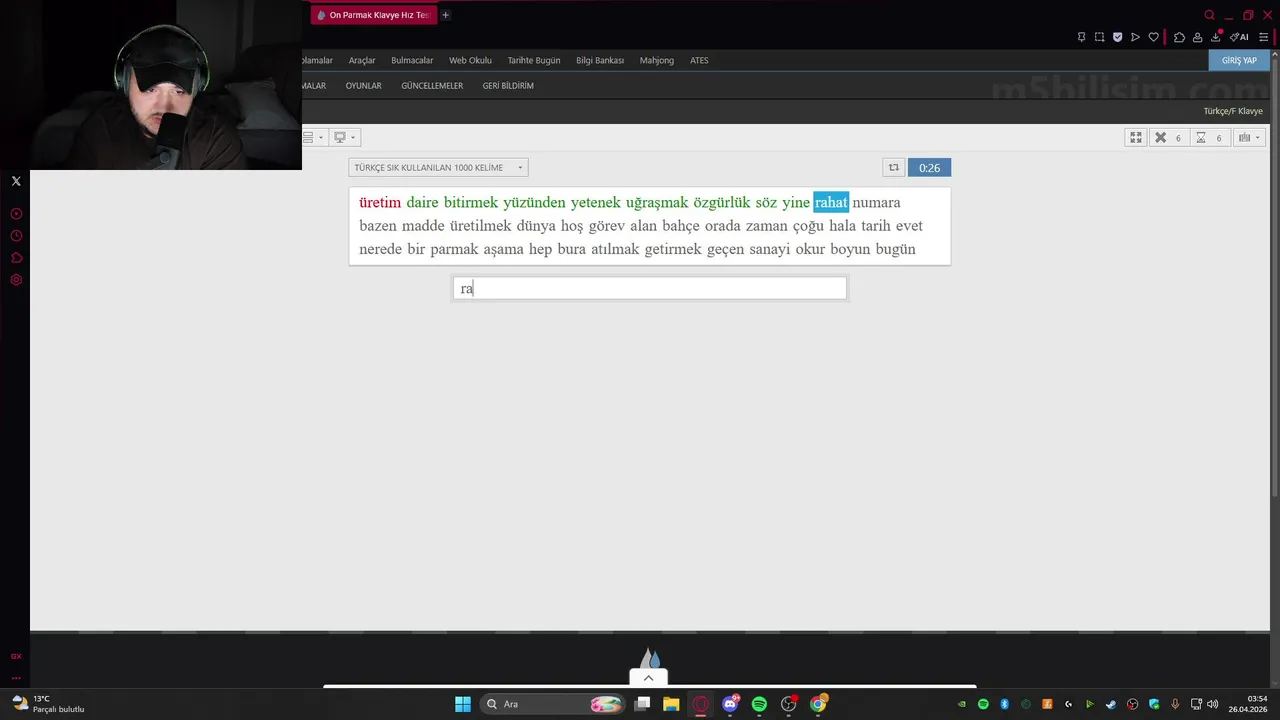Open the Araçlar menu

362,60
